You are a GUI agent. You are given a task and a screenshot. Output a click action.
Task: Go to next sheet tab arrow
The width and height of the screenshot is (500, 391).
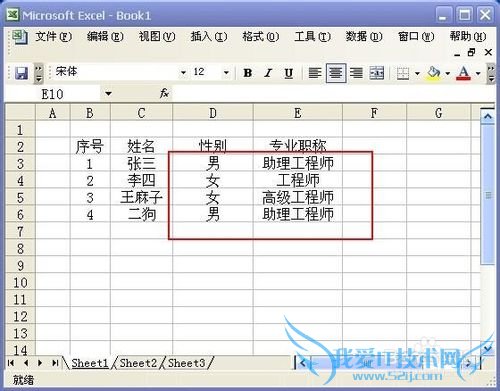click(40, 363)
